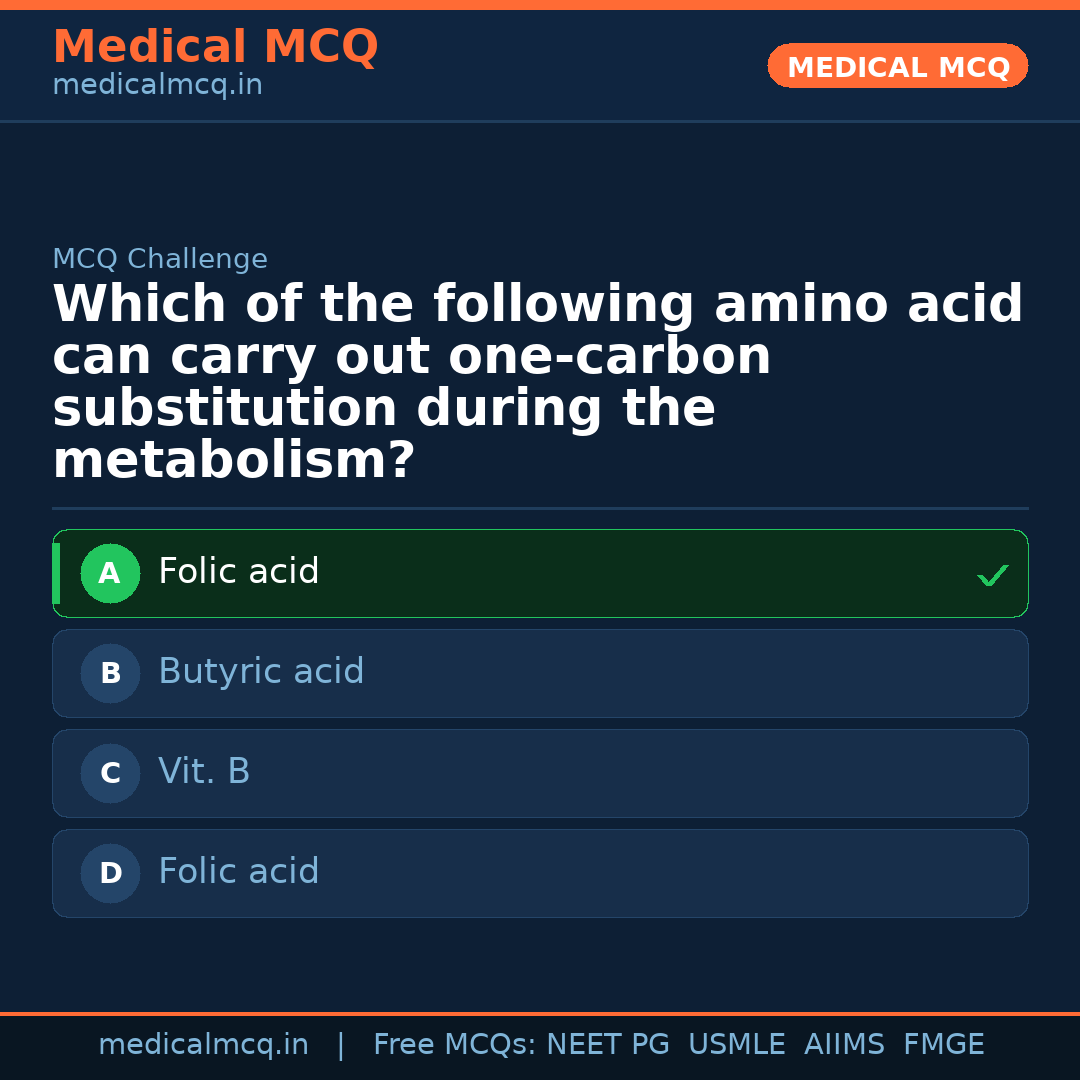Image resolution: width=1080 pixels, height=1080 pixels.
Task: Open the medicalmcq.in link in the footer
Action: [x=203, y=1045]
